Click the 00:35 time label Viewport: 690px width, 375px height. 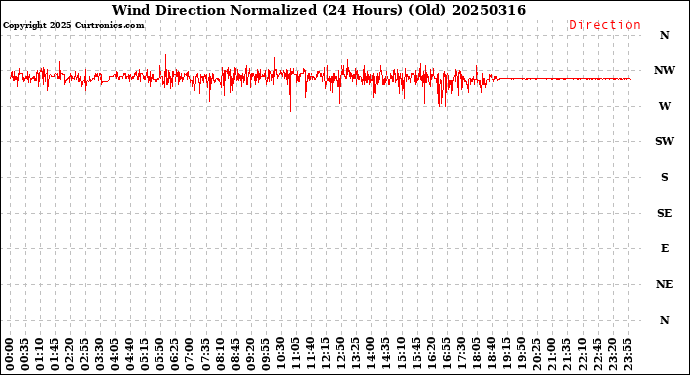[25, 354]
